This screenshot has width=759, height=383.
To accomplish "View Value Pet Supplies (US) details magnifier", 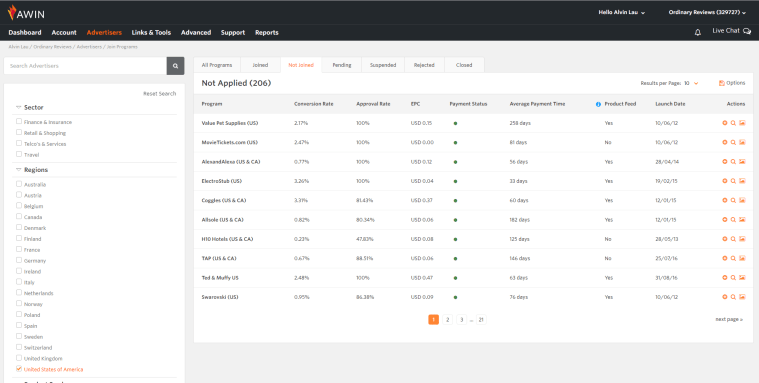I will click(733, 123).
